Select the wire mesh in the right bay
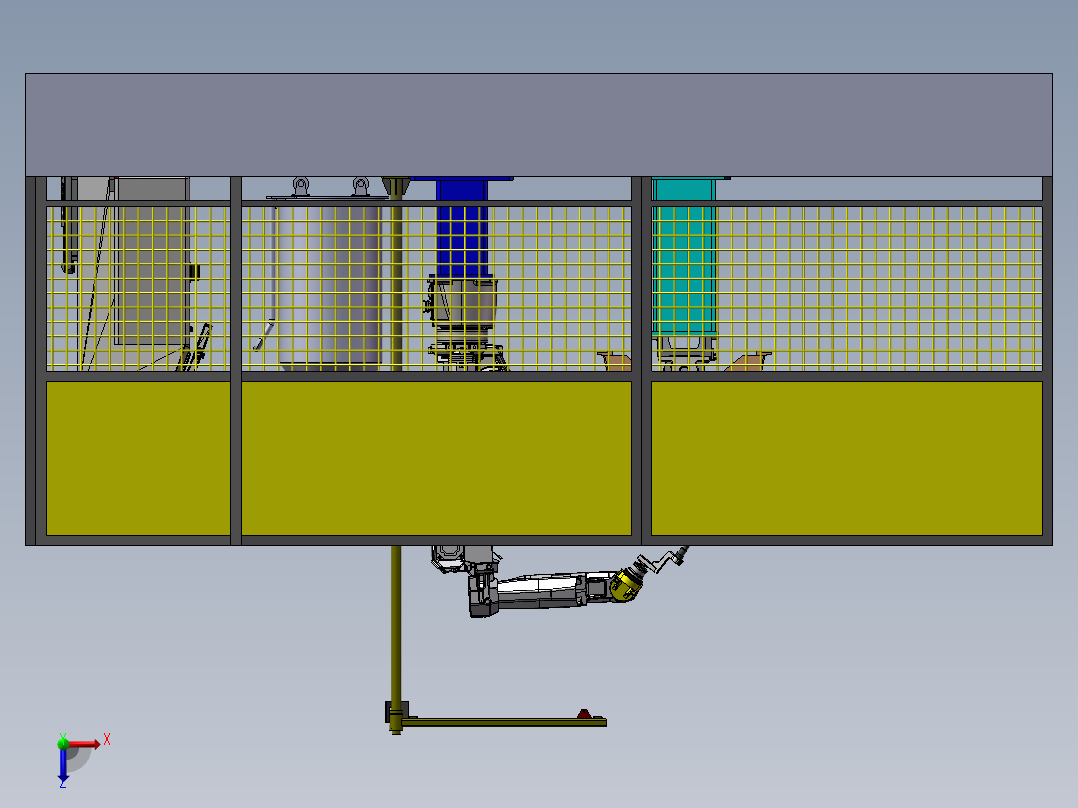 [847, 288]
